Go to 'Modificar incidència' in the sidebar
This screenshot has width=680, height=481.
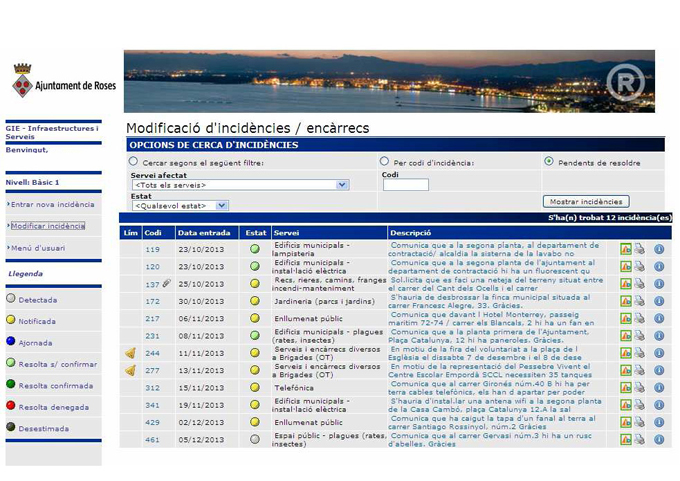click(48, 226)
